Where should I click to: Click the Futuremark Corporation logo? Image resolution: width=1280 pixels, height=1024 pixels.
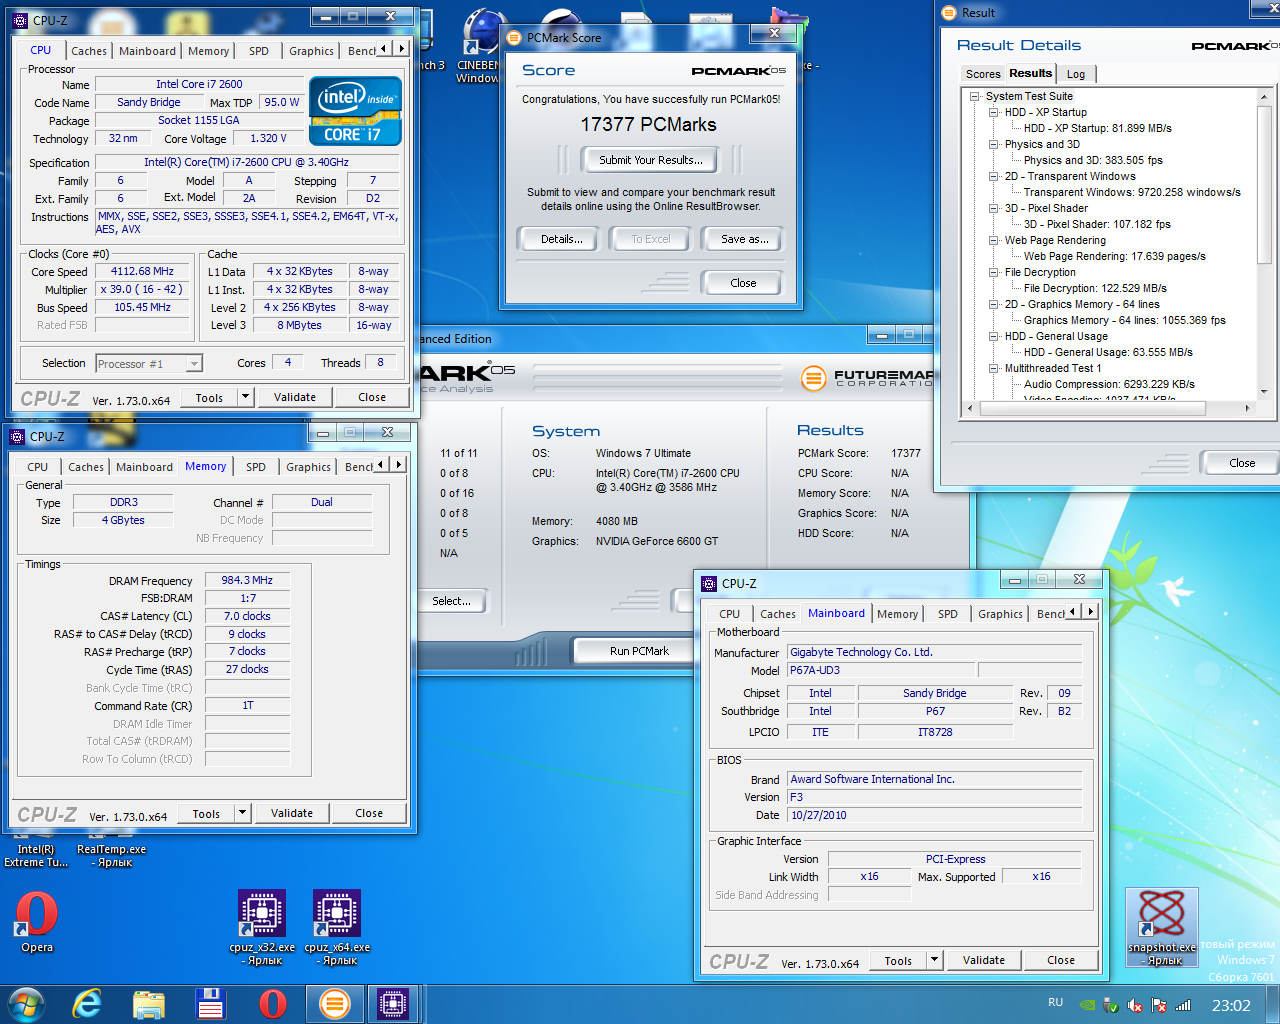click(868, 378)
